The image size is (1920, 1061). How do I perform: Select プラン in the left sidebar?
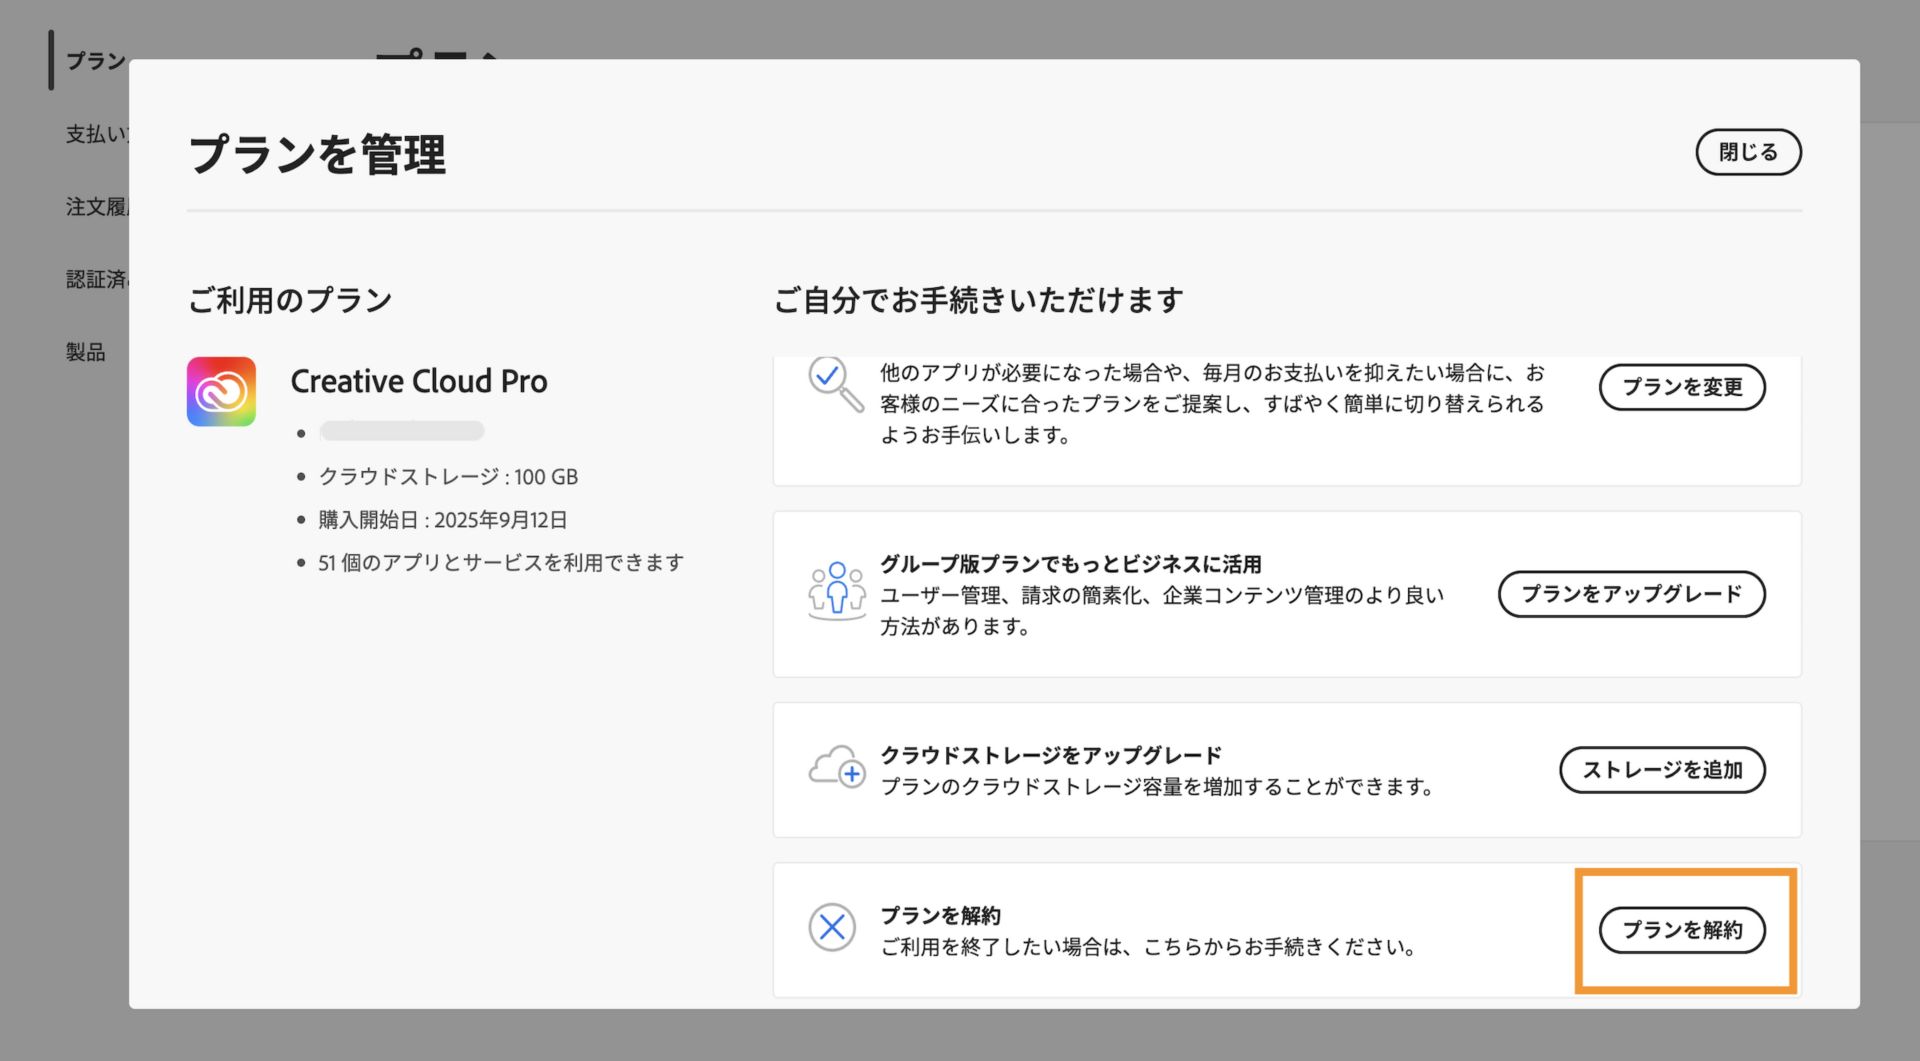(95, 60)
